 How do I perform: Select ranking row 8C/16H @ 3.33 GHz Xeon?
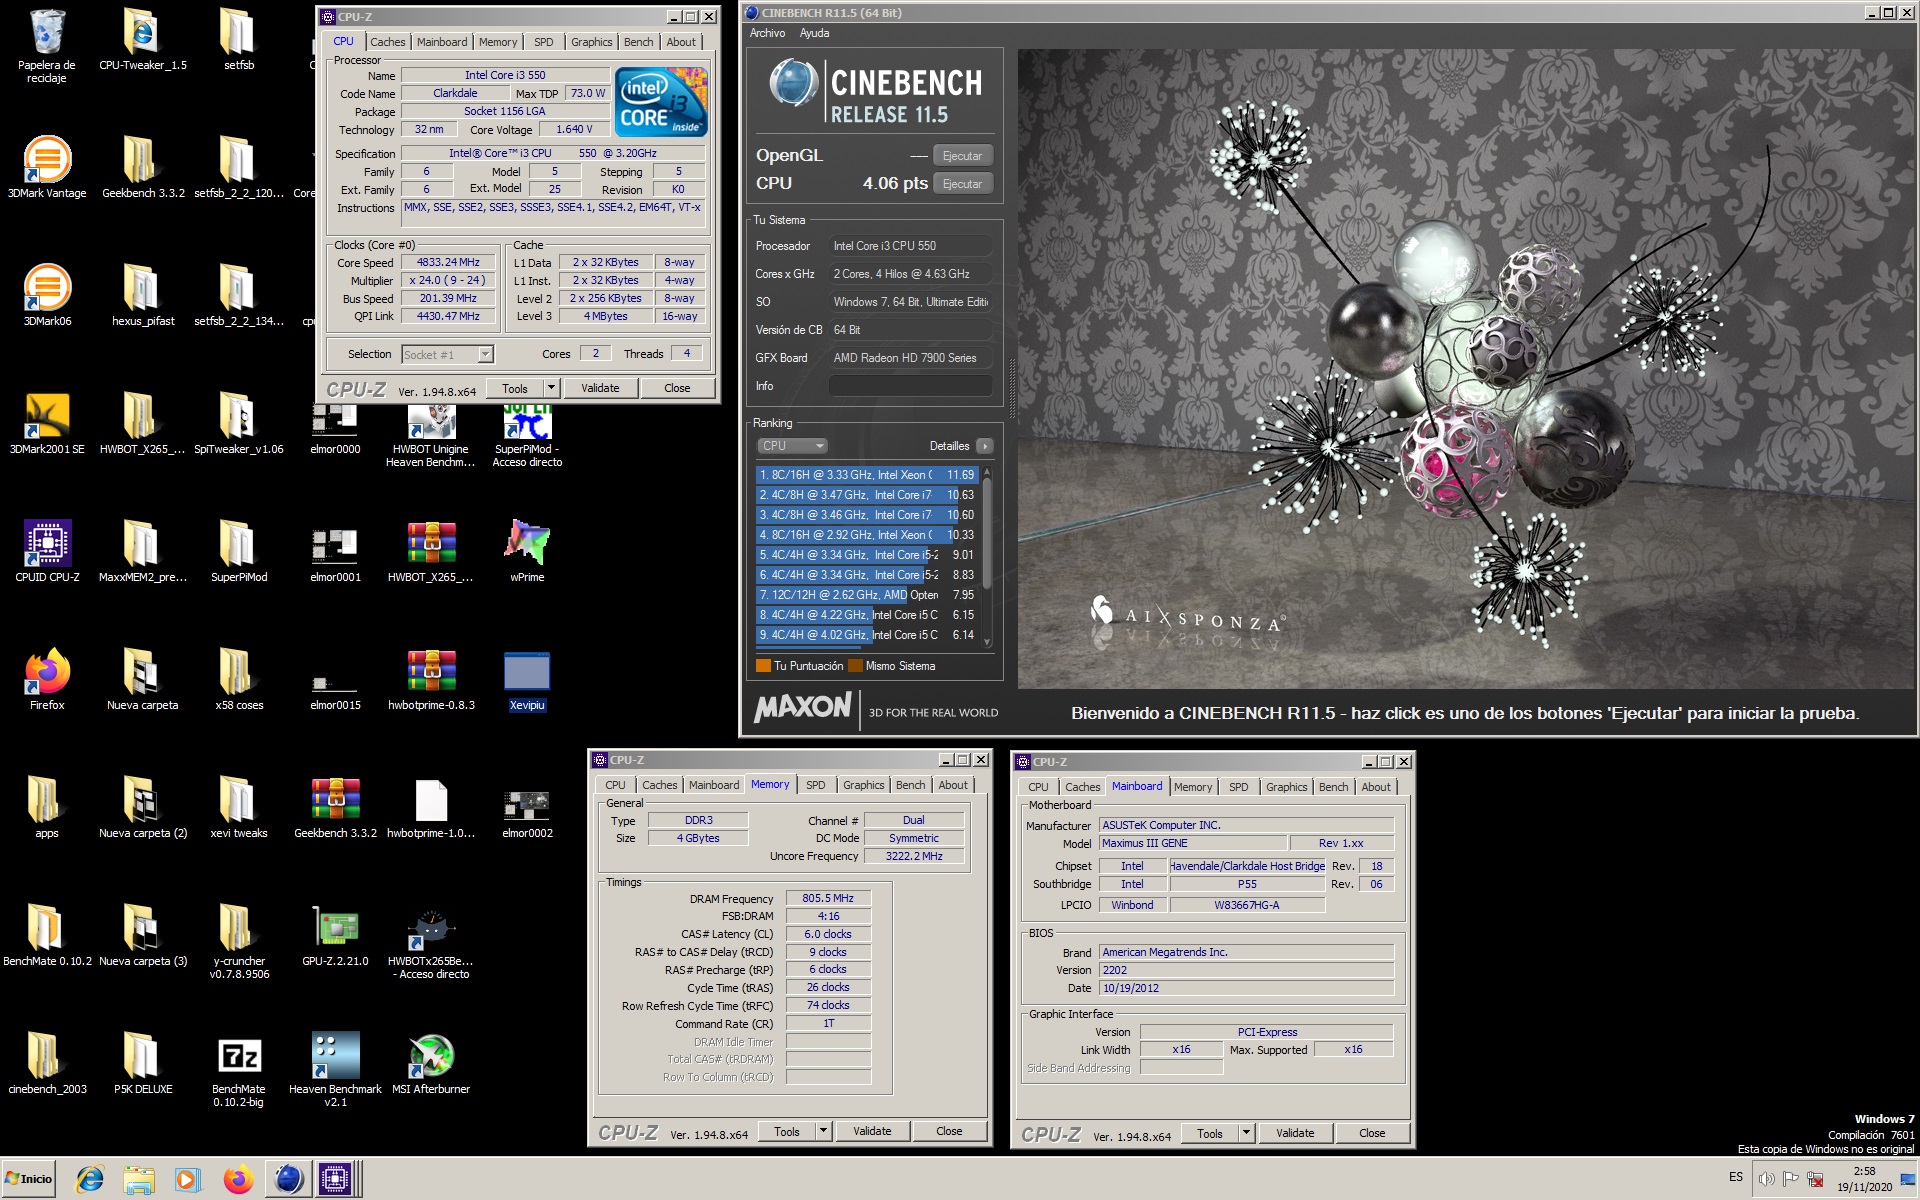[867, 475]
